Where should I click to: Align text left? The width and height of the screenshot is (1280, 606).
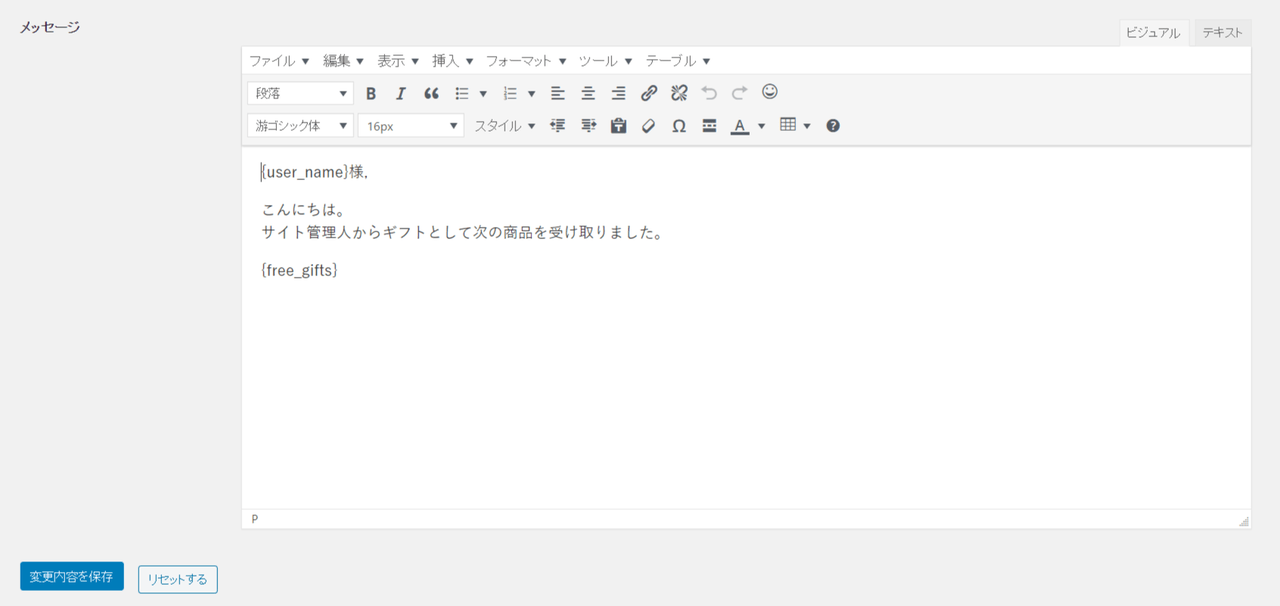tap(558, 93)
